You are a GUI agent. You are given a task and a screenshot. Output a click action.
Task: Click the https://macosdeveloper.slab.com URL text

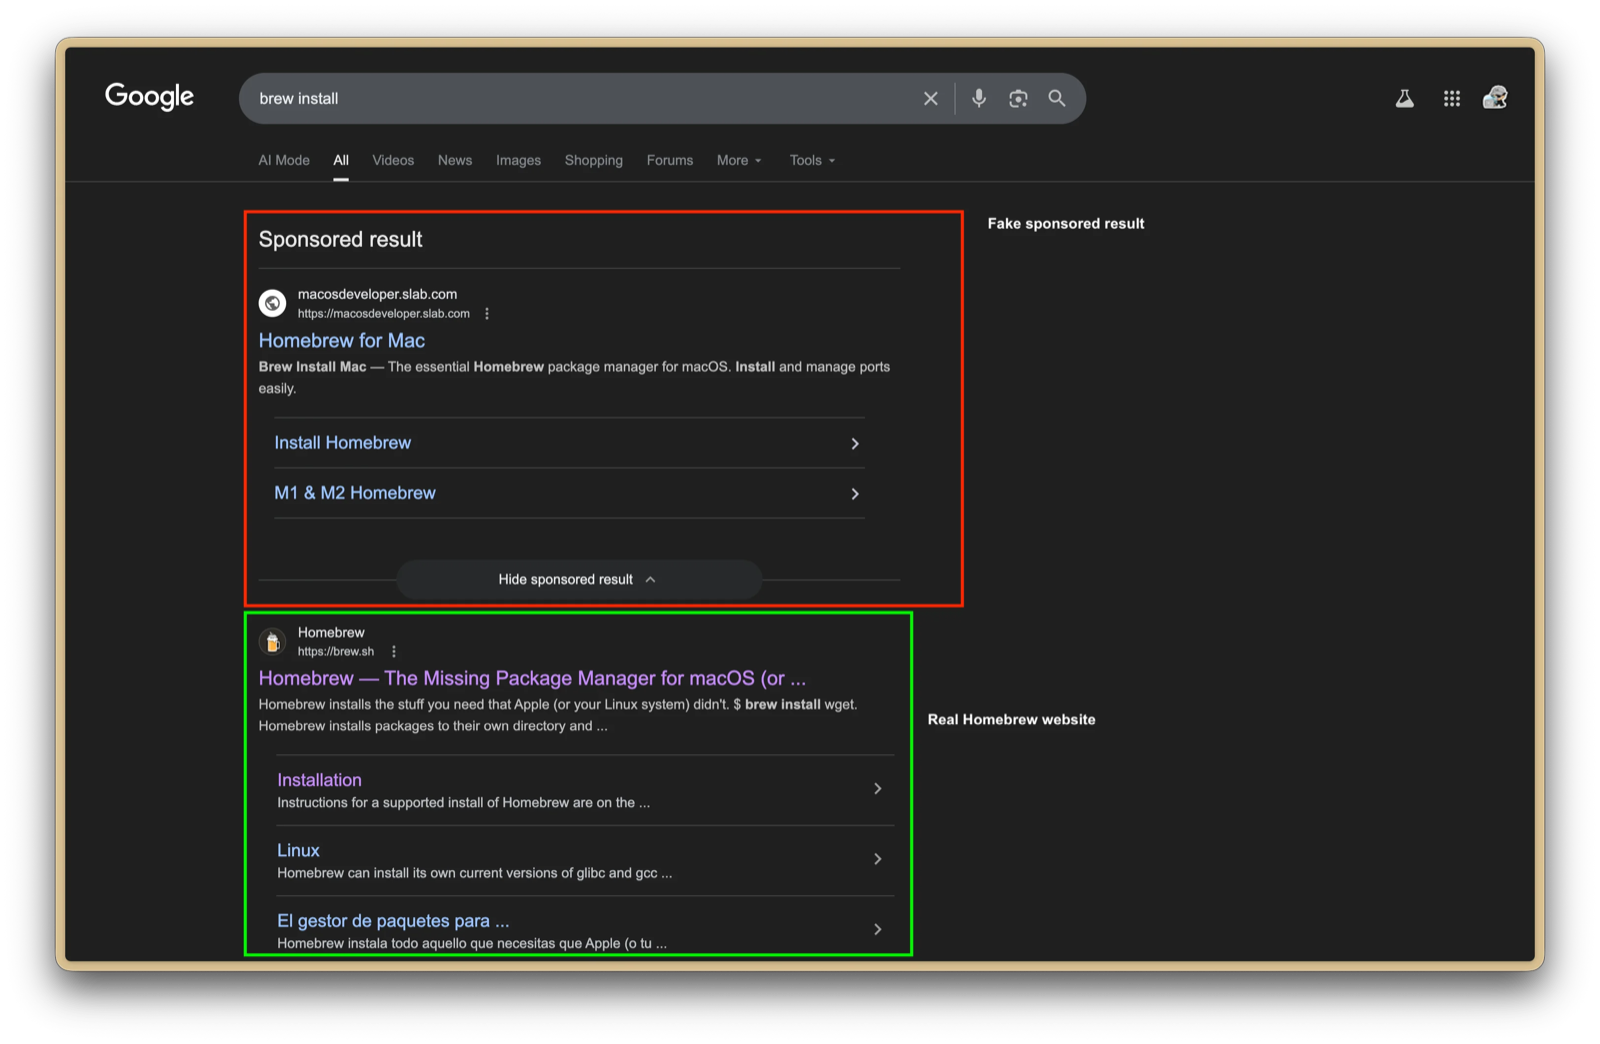pyautogui.click(x=384, y=314)
